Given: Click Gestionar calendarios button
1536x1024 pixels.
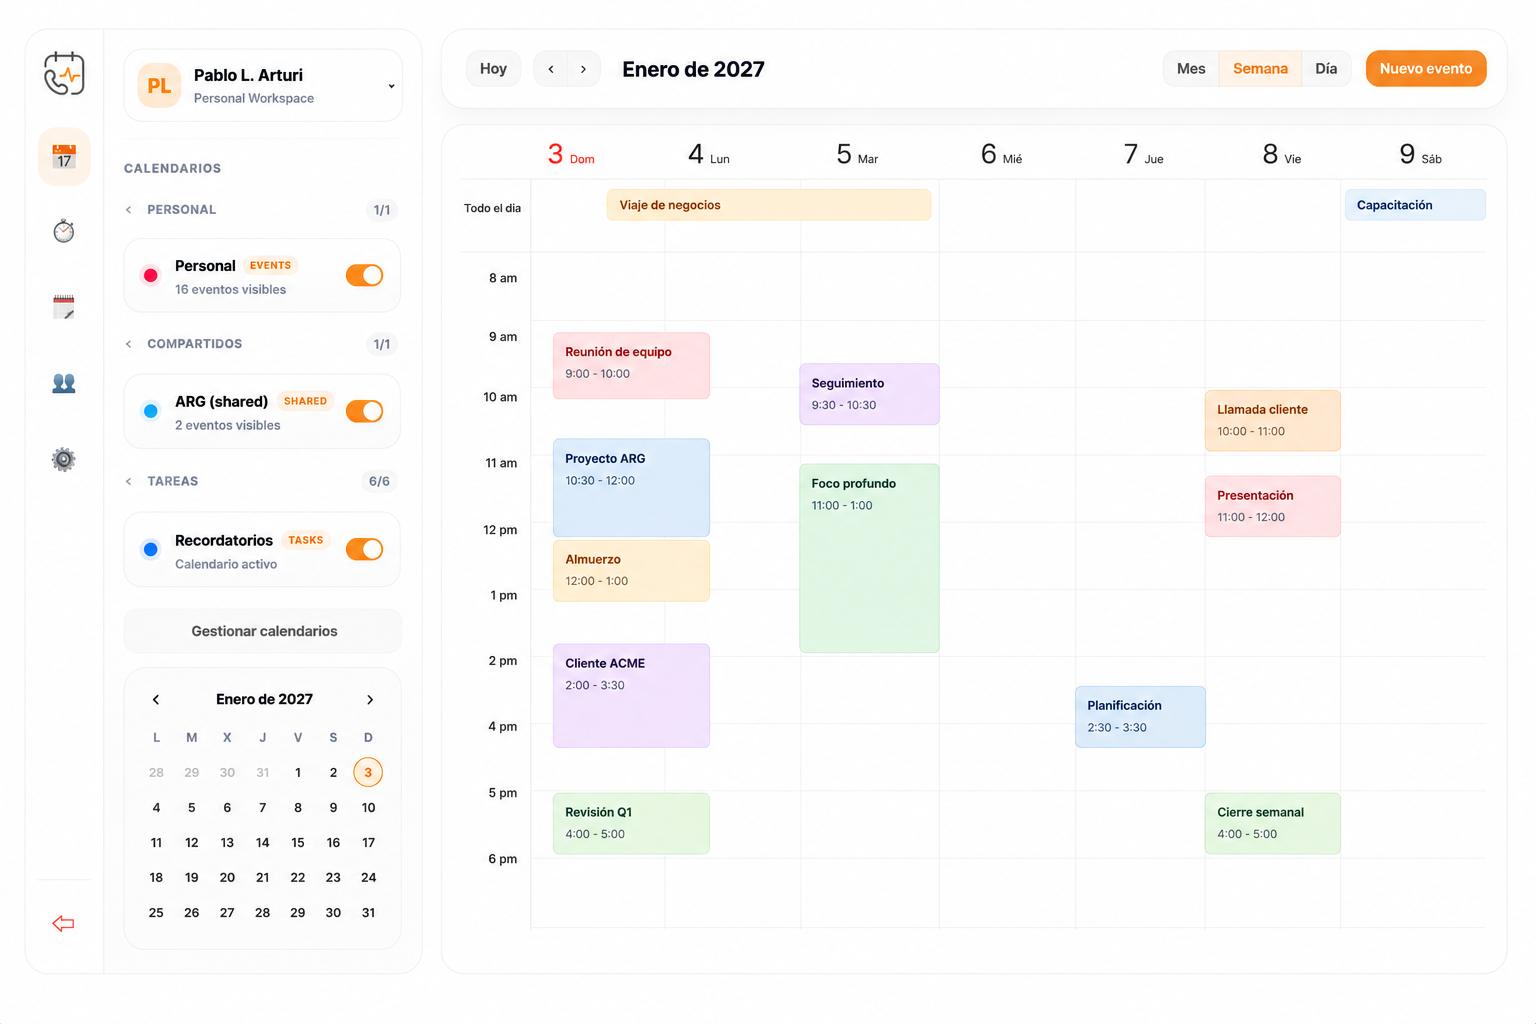Looking at the screenshot, I should (x=263, y=631).
